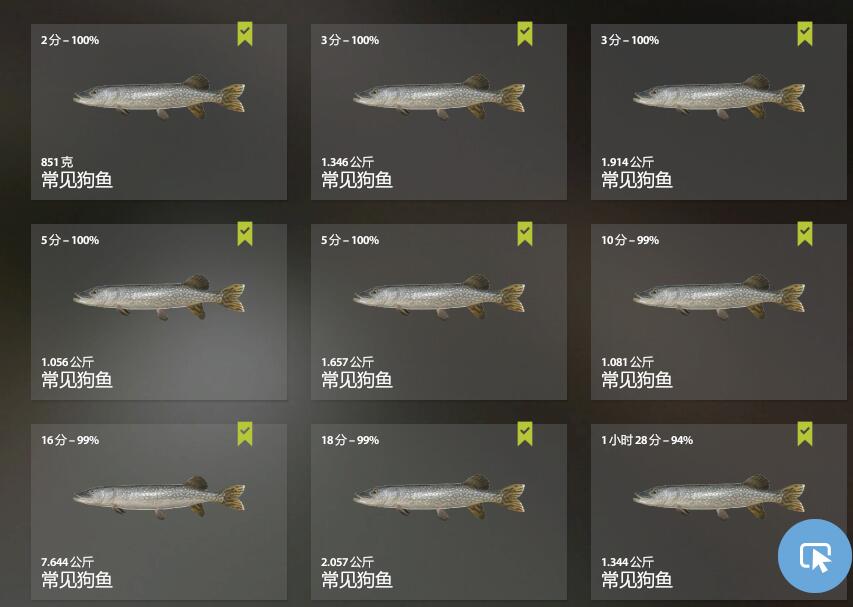This screenshot has height=607, width=853.
Task: Select the 851克 pike fish image
Action: pos(159,97)
